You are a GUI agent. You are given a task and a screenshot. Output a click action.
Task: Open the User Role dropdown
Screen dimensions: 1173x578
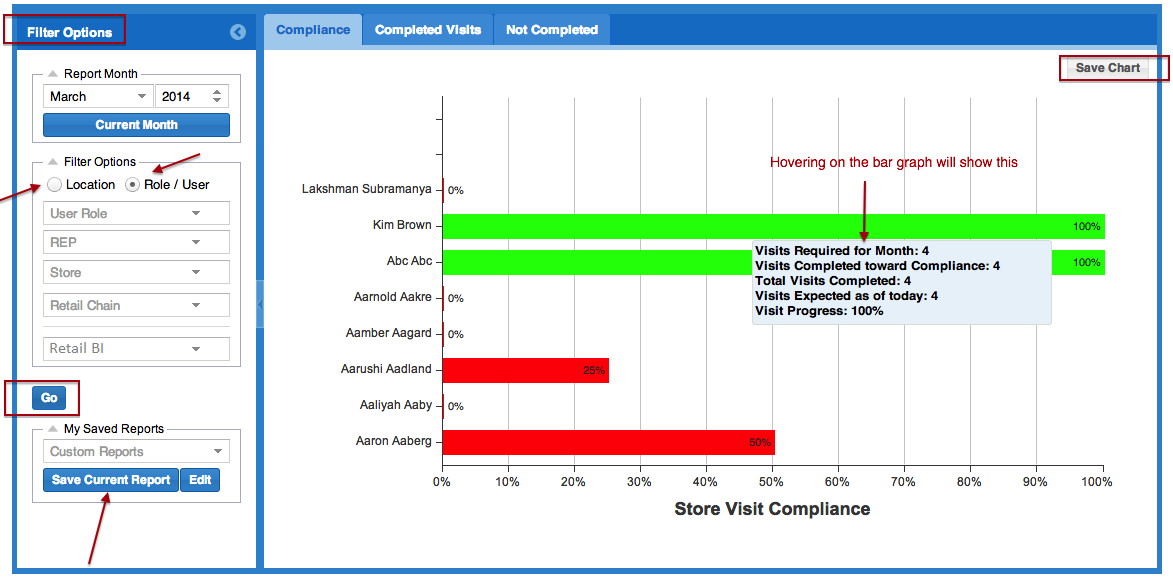click(x=137, y=214)
